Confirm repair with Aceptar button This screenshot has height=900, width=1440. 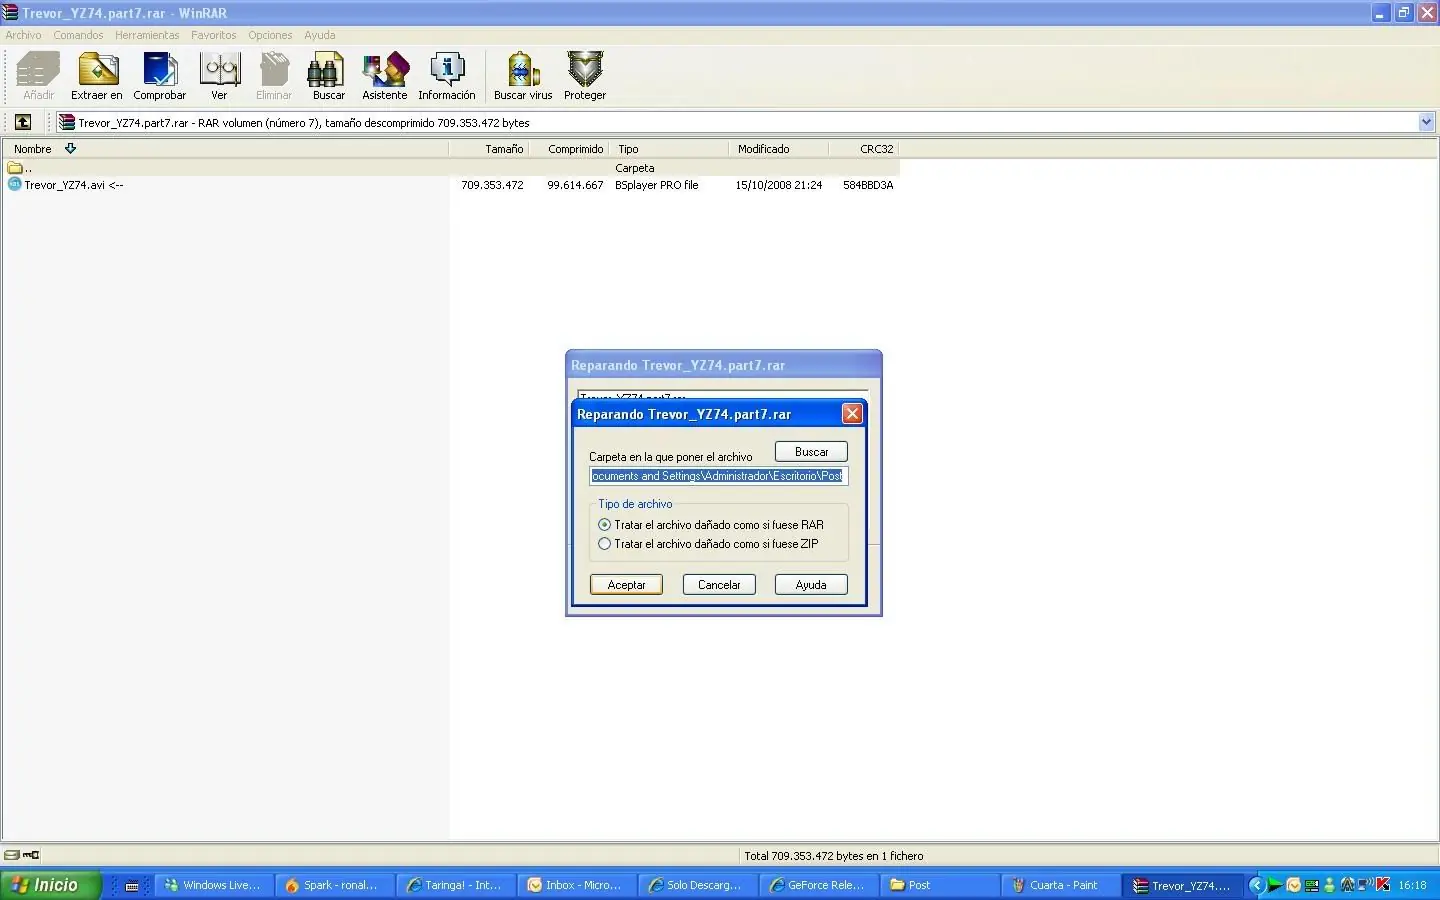[626, 585]
